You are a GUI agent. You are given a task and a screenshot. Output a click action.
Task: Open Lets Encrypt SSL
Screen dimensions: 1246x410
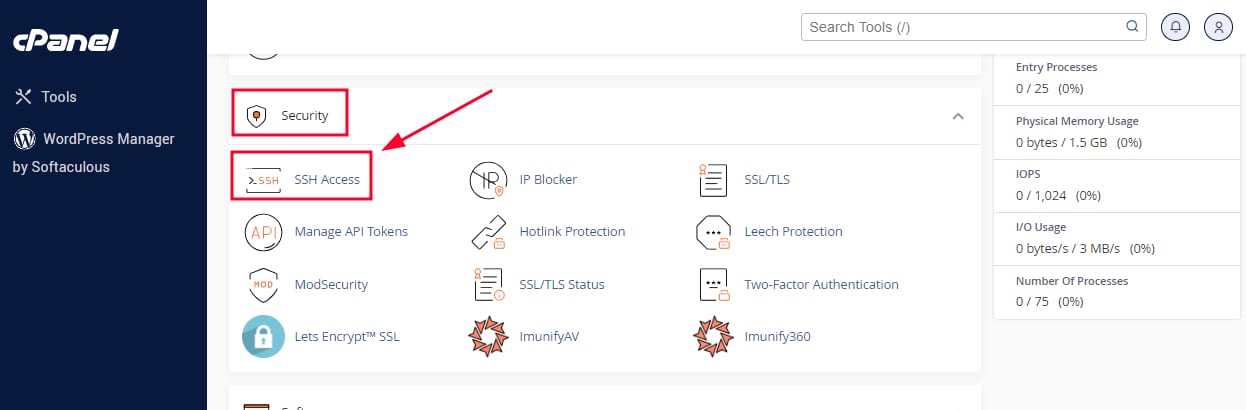(x=346, y=337)
